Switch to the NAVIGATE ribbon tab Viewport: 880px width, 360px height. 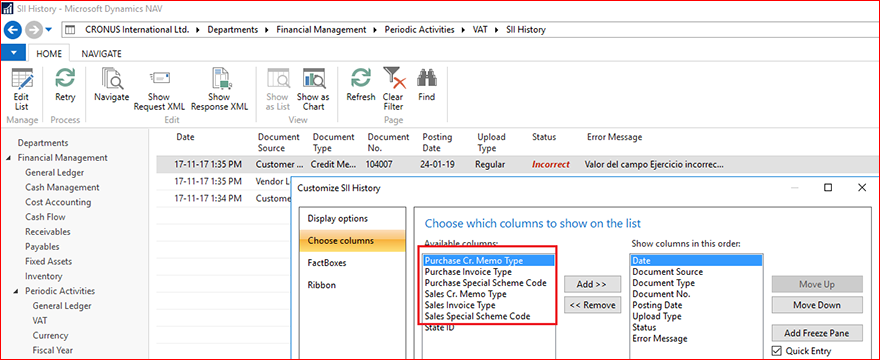[102, 54]
